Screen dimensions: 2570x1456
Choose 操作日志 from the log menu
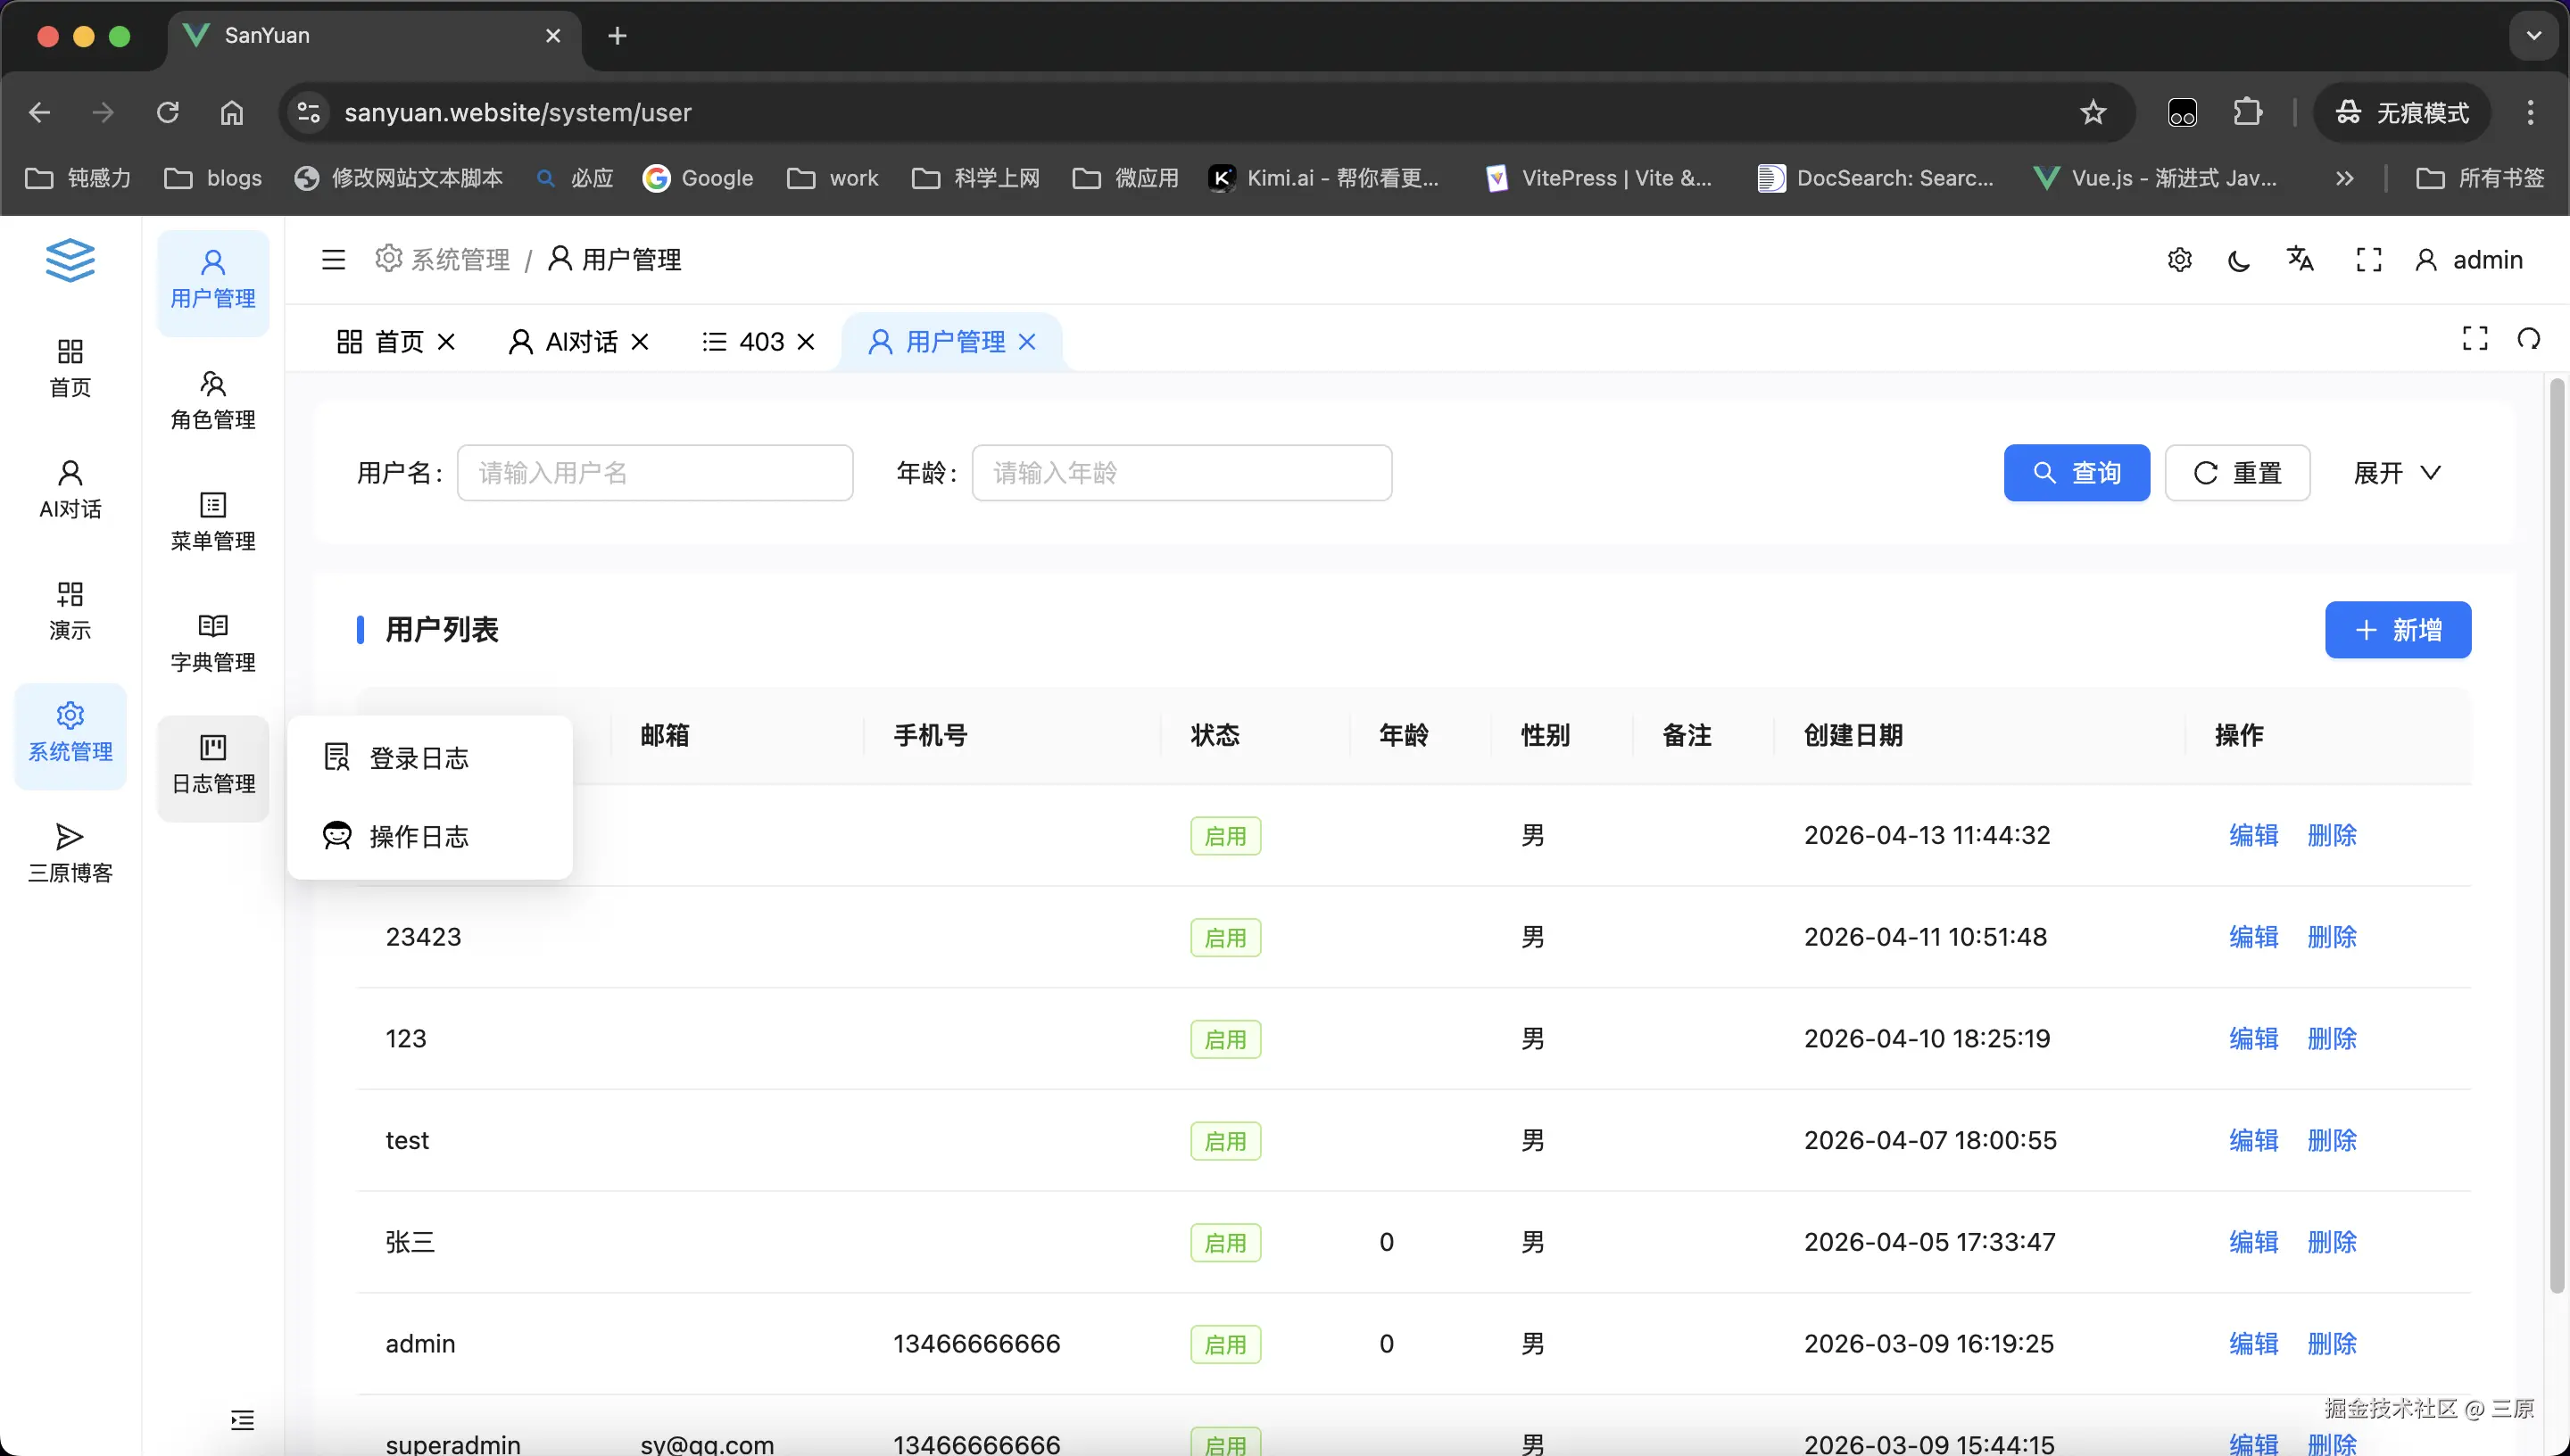pyautogui.click(x=420, y=836)
